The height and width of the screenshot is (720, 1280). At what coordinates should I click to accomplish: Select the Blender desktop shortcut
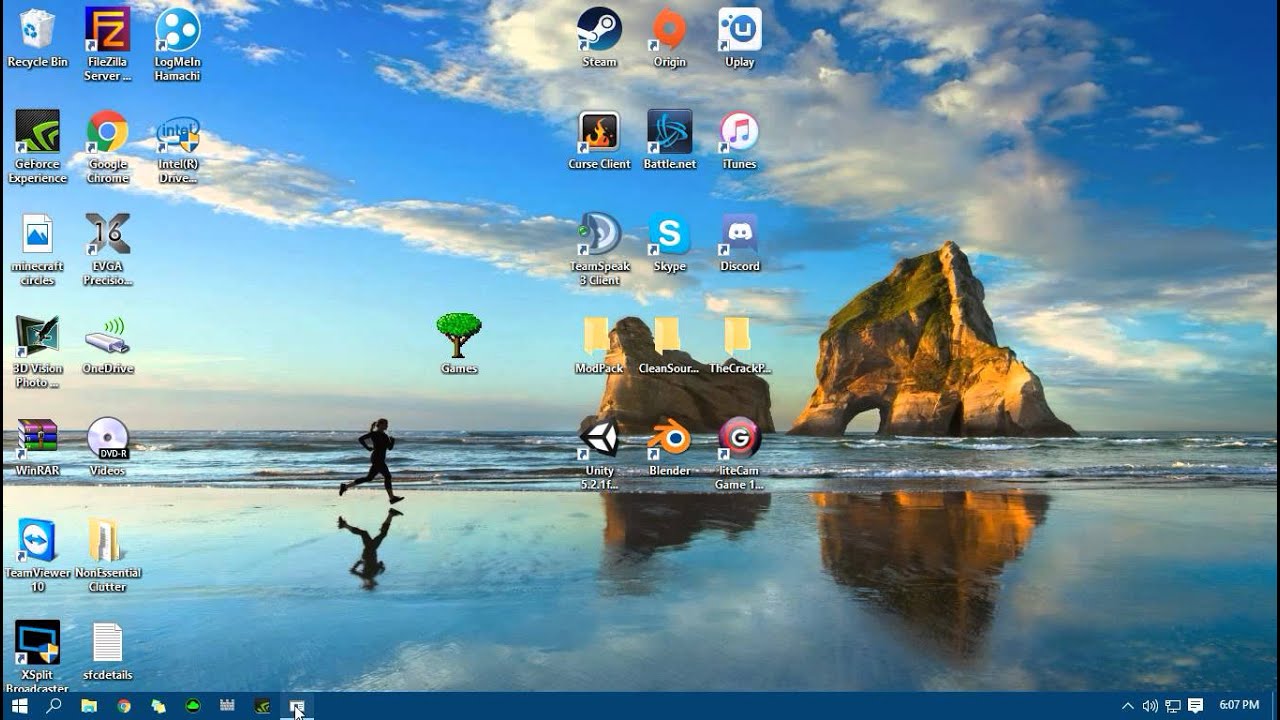click(x=670, y=447)
